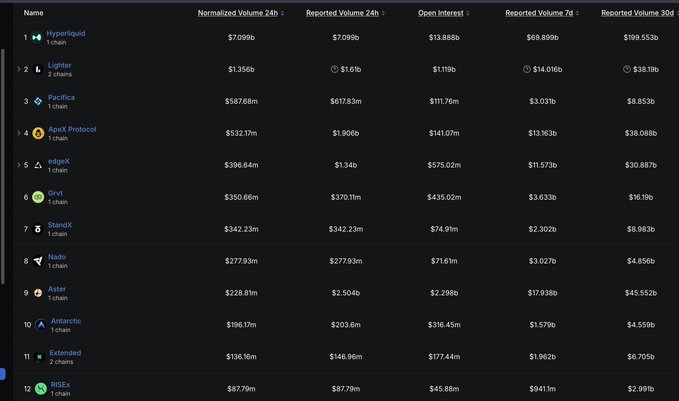Select Extended's $136.16m normalized volume
Image resolution: width=679 pixels, height=401 pixels.
point(241,357)
